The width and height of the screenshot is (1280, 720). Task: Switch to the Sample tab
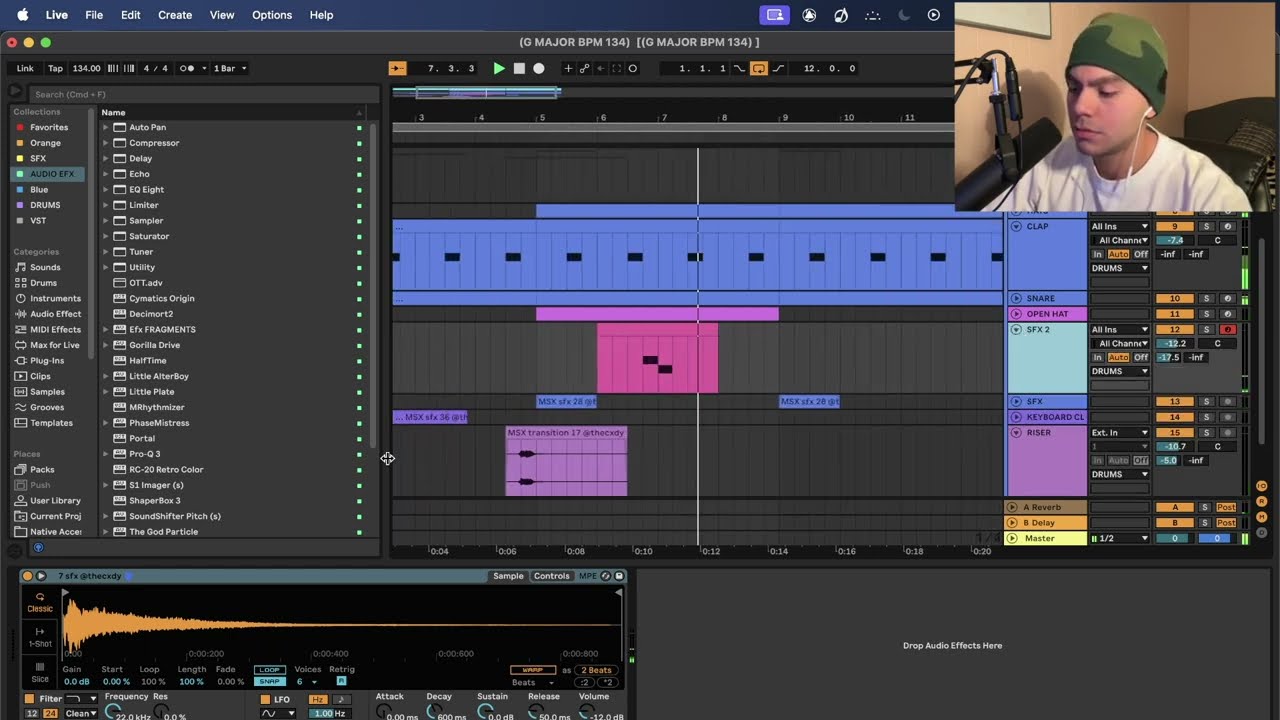(x=508, y=576)
